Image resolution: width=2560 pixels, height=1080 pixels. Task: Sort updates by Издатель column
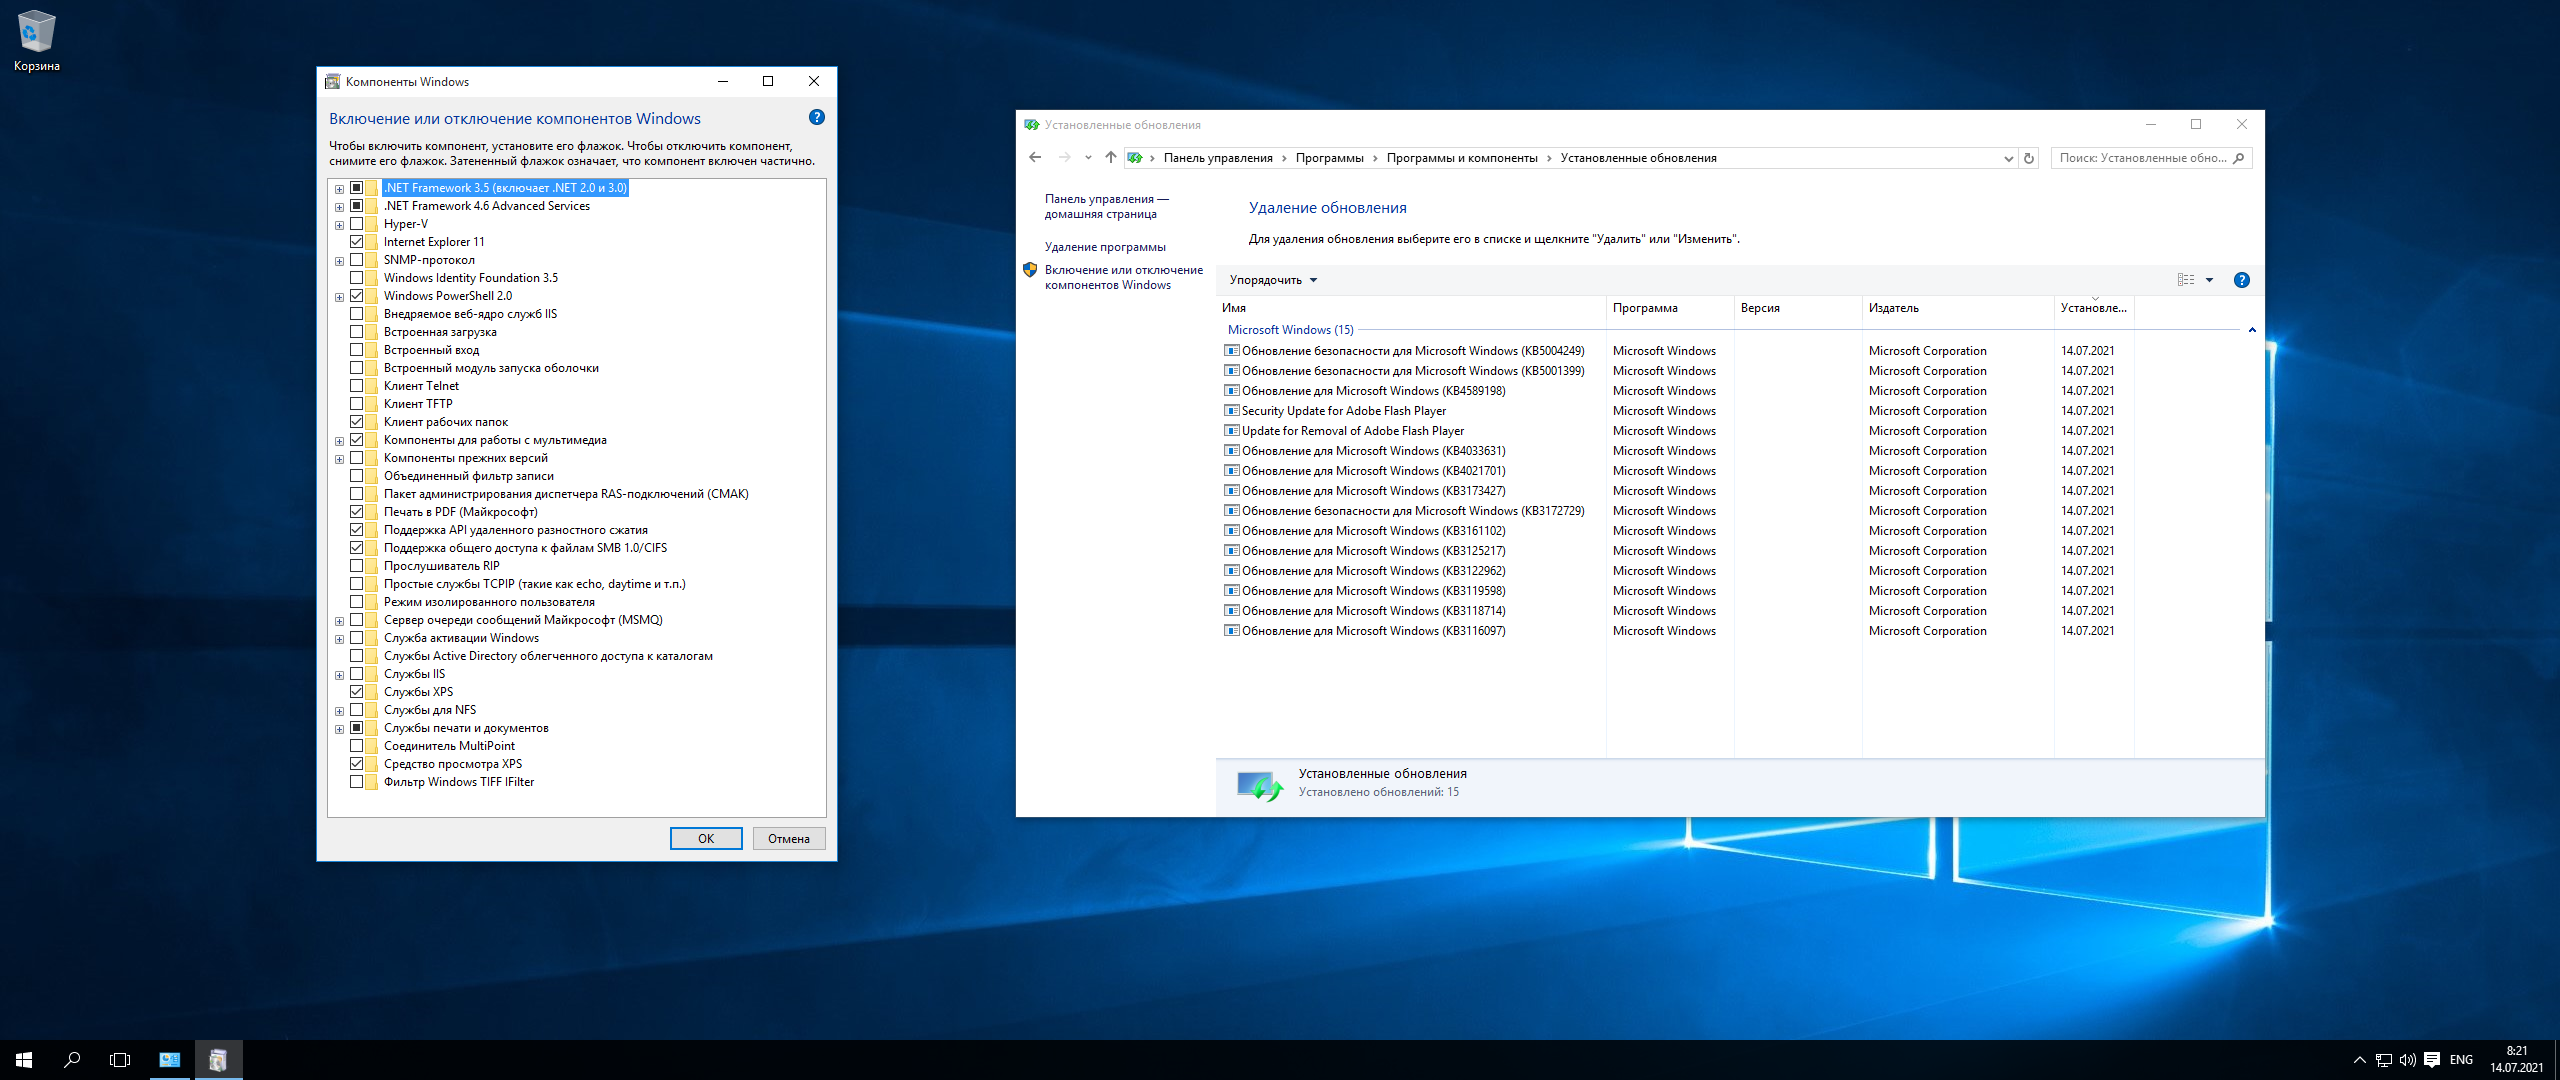(x=1958, y=308)
